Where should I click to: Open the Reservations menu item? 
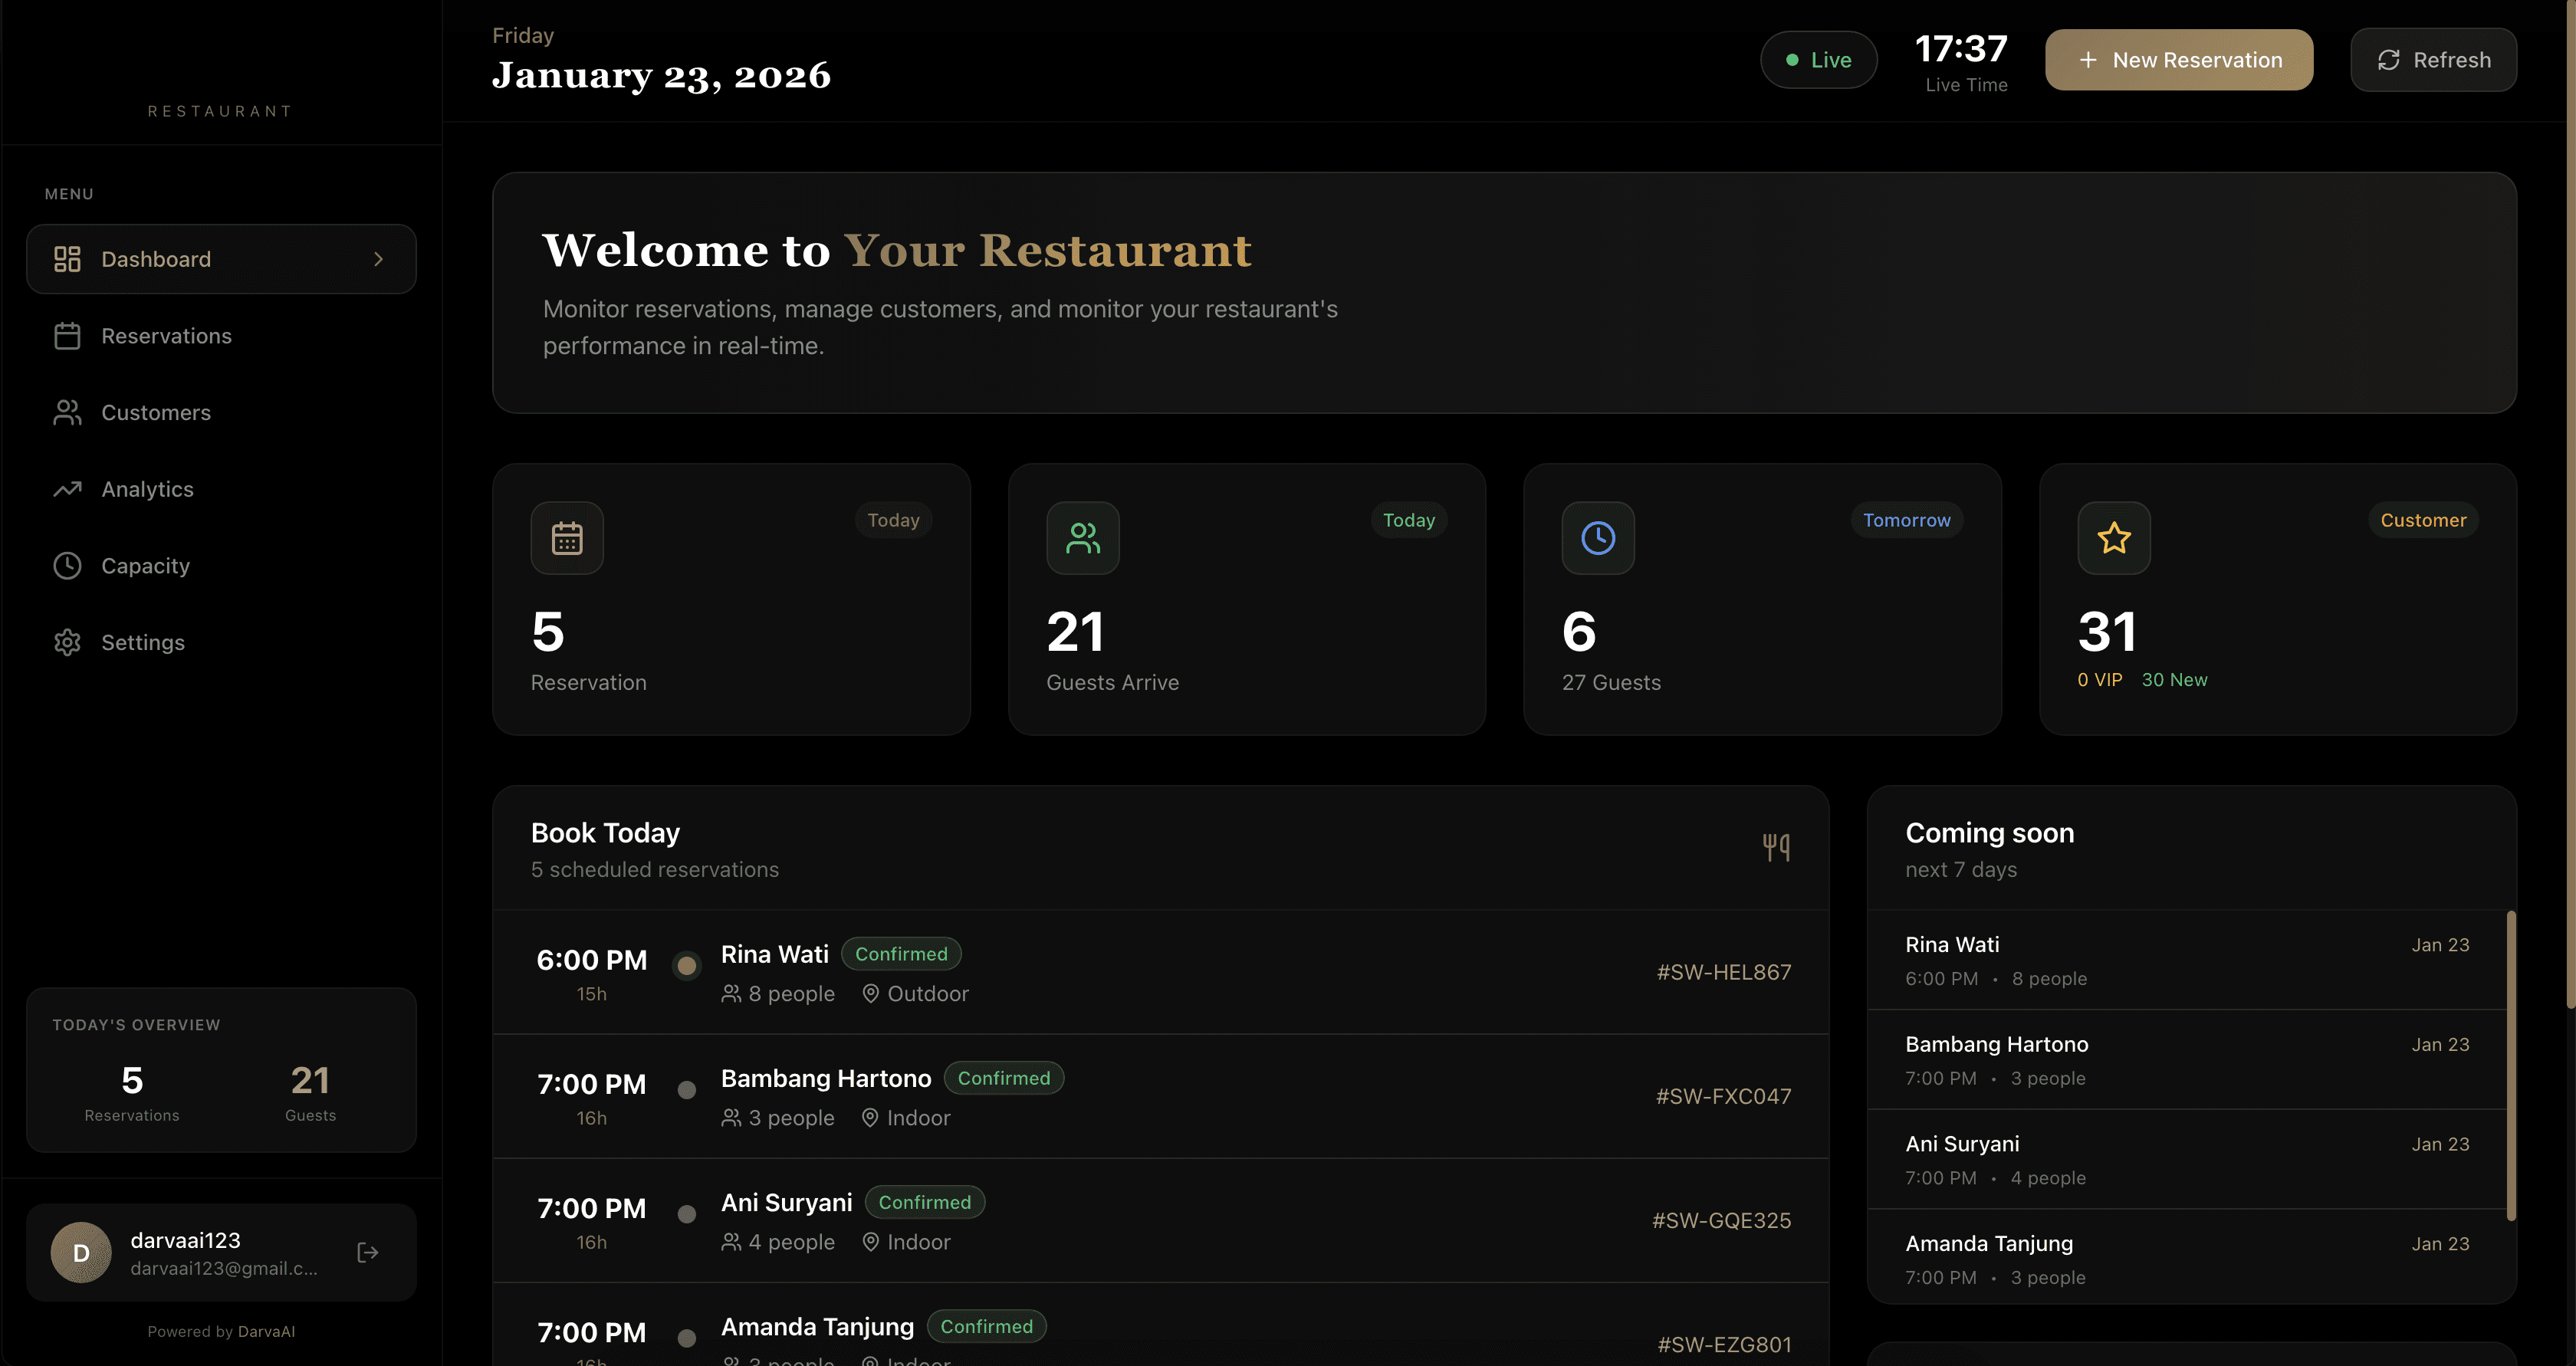(166, 335)
